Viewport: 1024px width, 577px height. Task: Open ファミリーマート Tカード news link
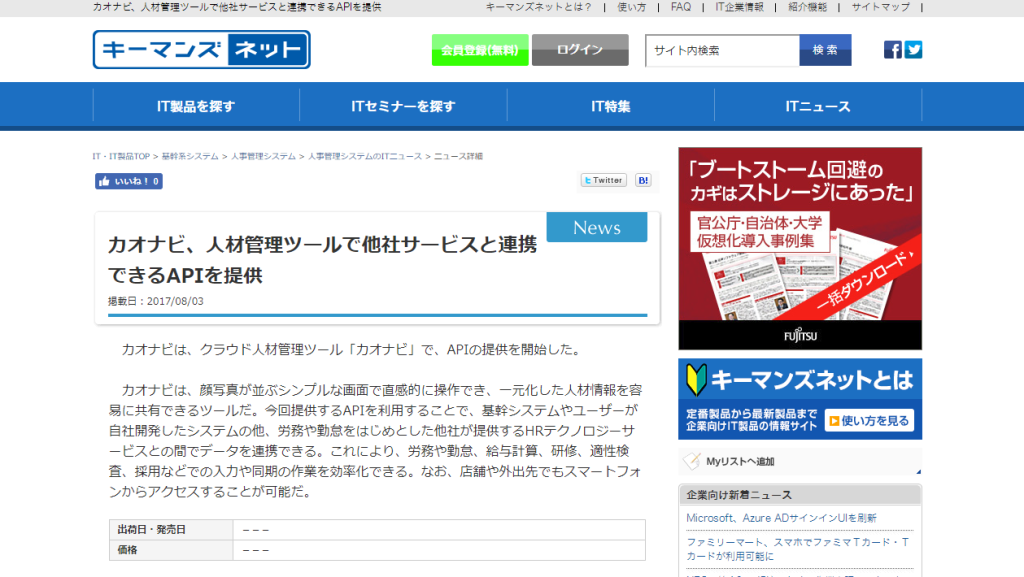(797, 549)
